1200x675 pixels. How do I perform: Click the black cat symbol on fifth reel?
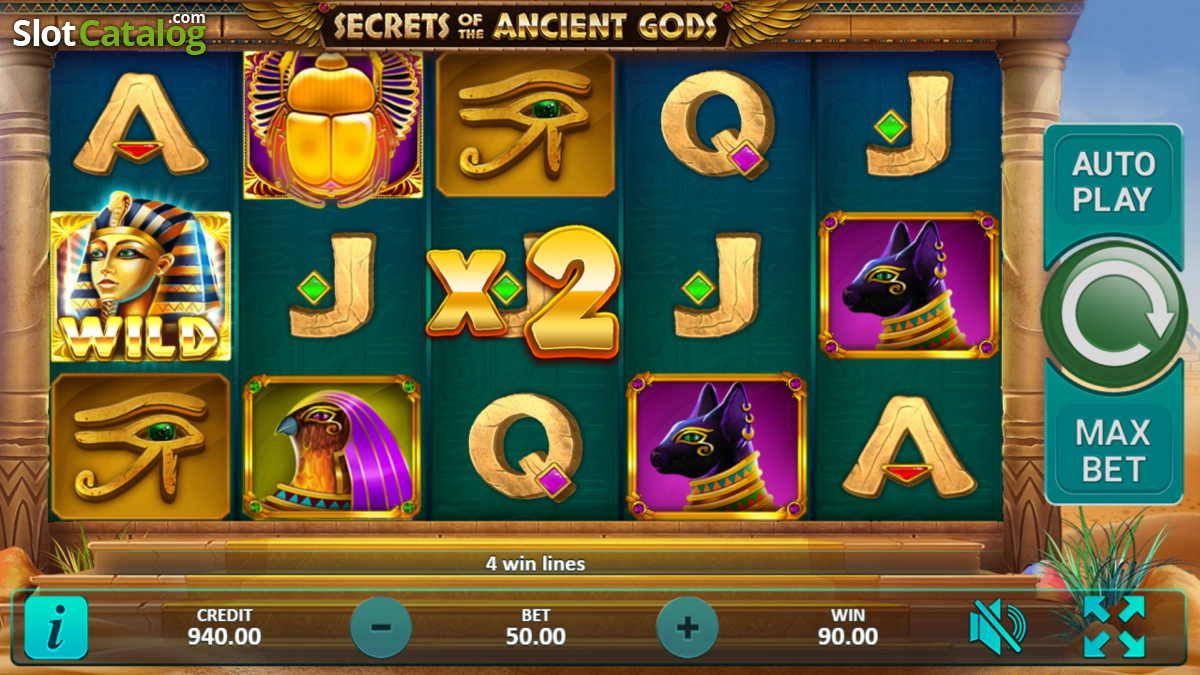click(x=909, y=285)
